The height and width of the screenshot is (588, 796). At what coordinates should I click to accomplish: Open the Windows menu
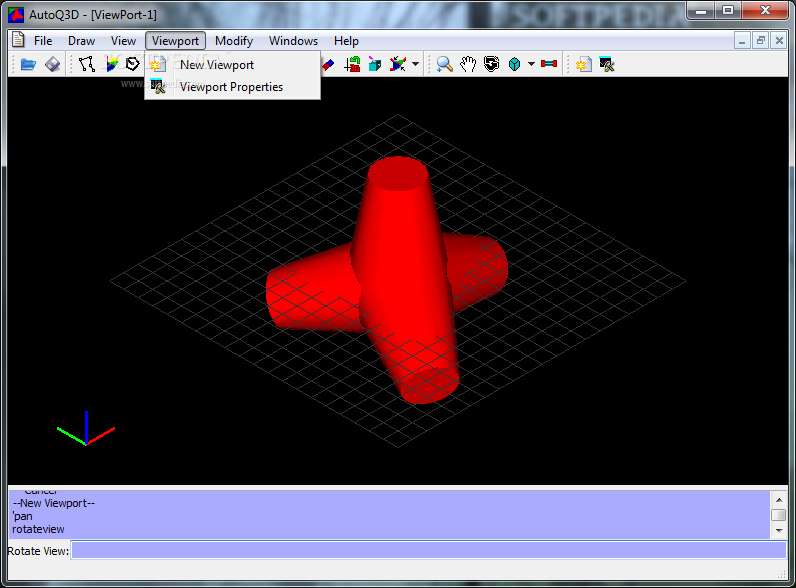pyautogui.click(x=293, y=41)
